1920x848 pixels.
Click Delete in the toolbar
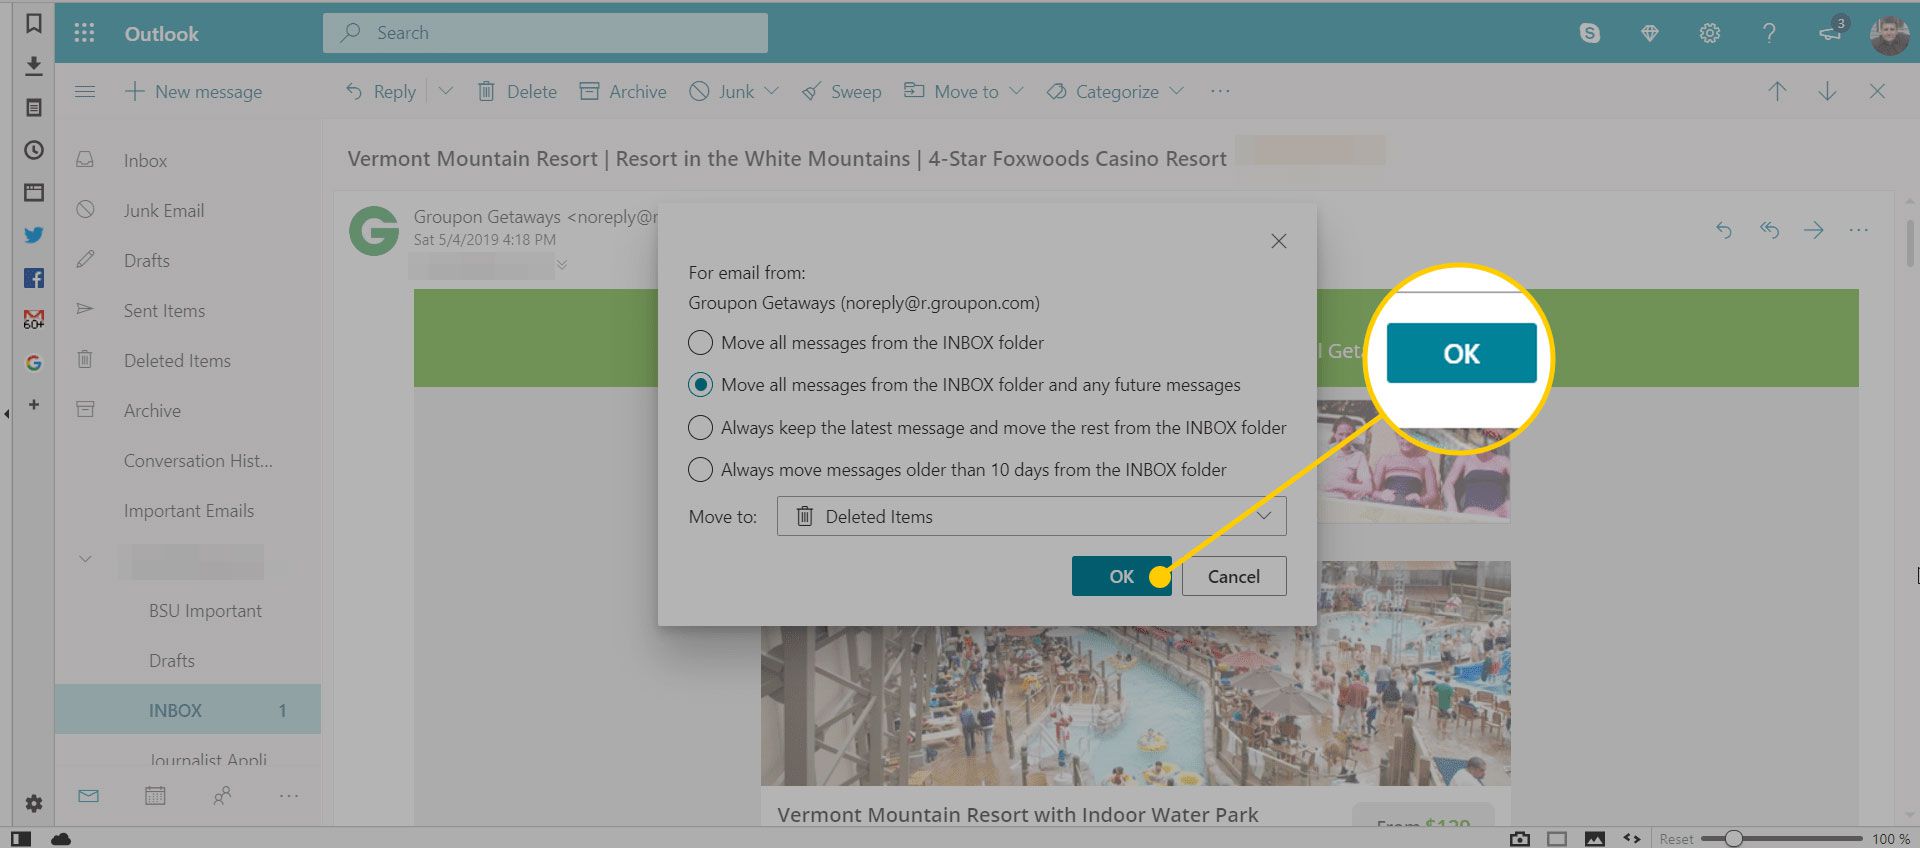[x=517, y=91]
